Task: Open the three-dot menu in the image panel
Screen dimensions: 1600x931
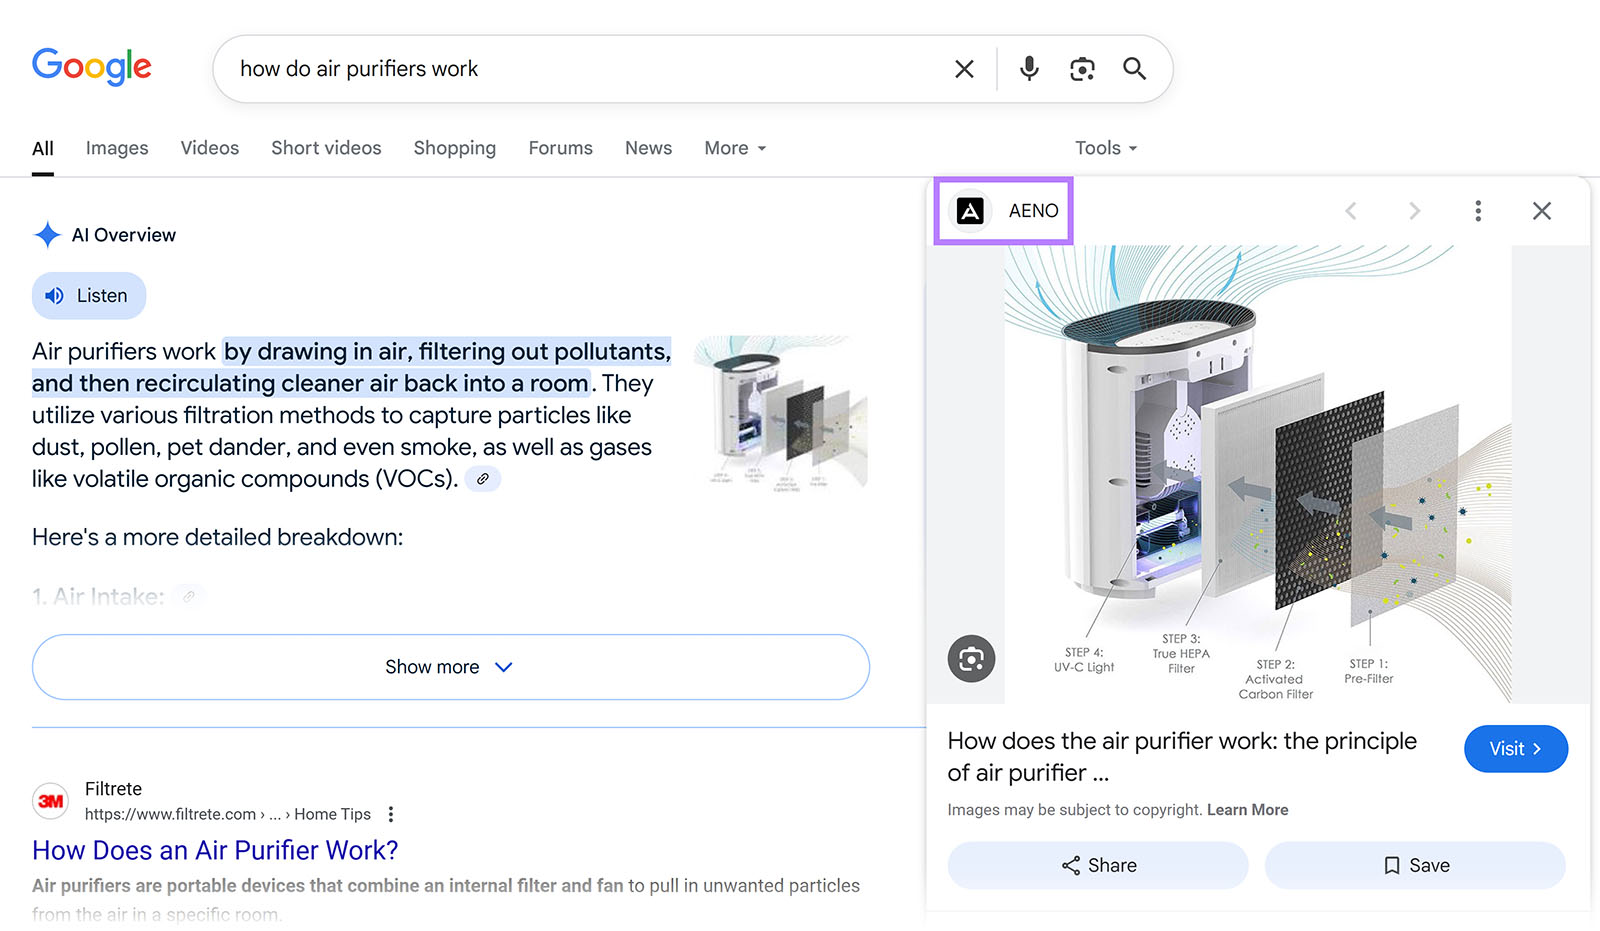Action: point(1478,210)
